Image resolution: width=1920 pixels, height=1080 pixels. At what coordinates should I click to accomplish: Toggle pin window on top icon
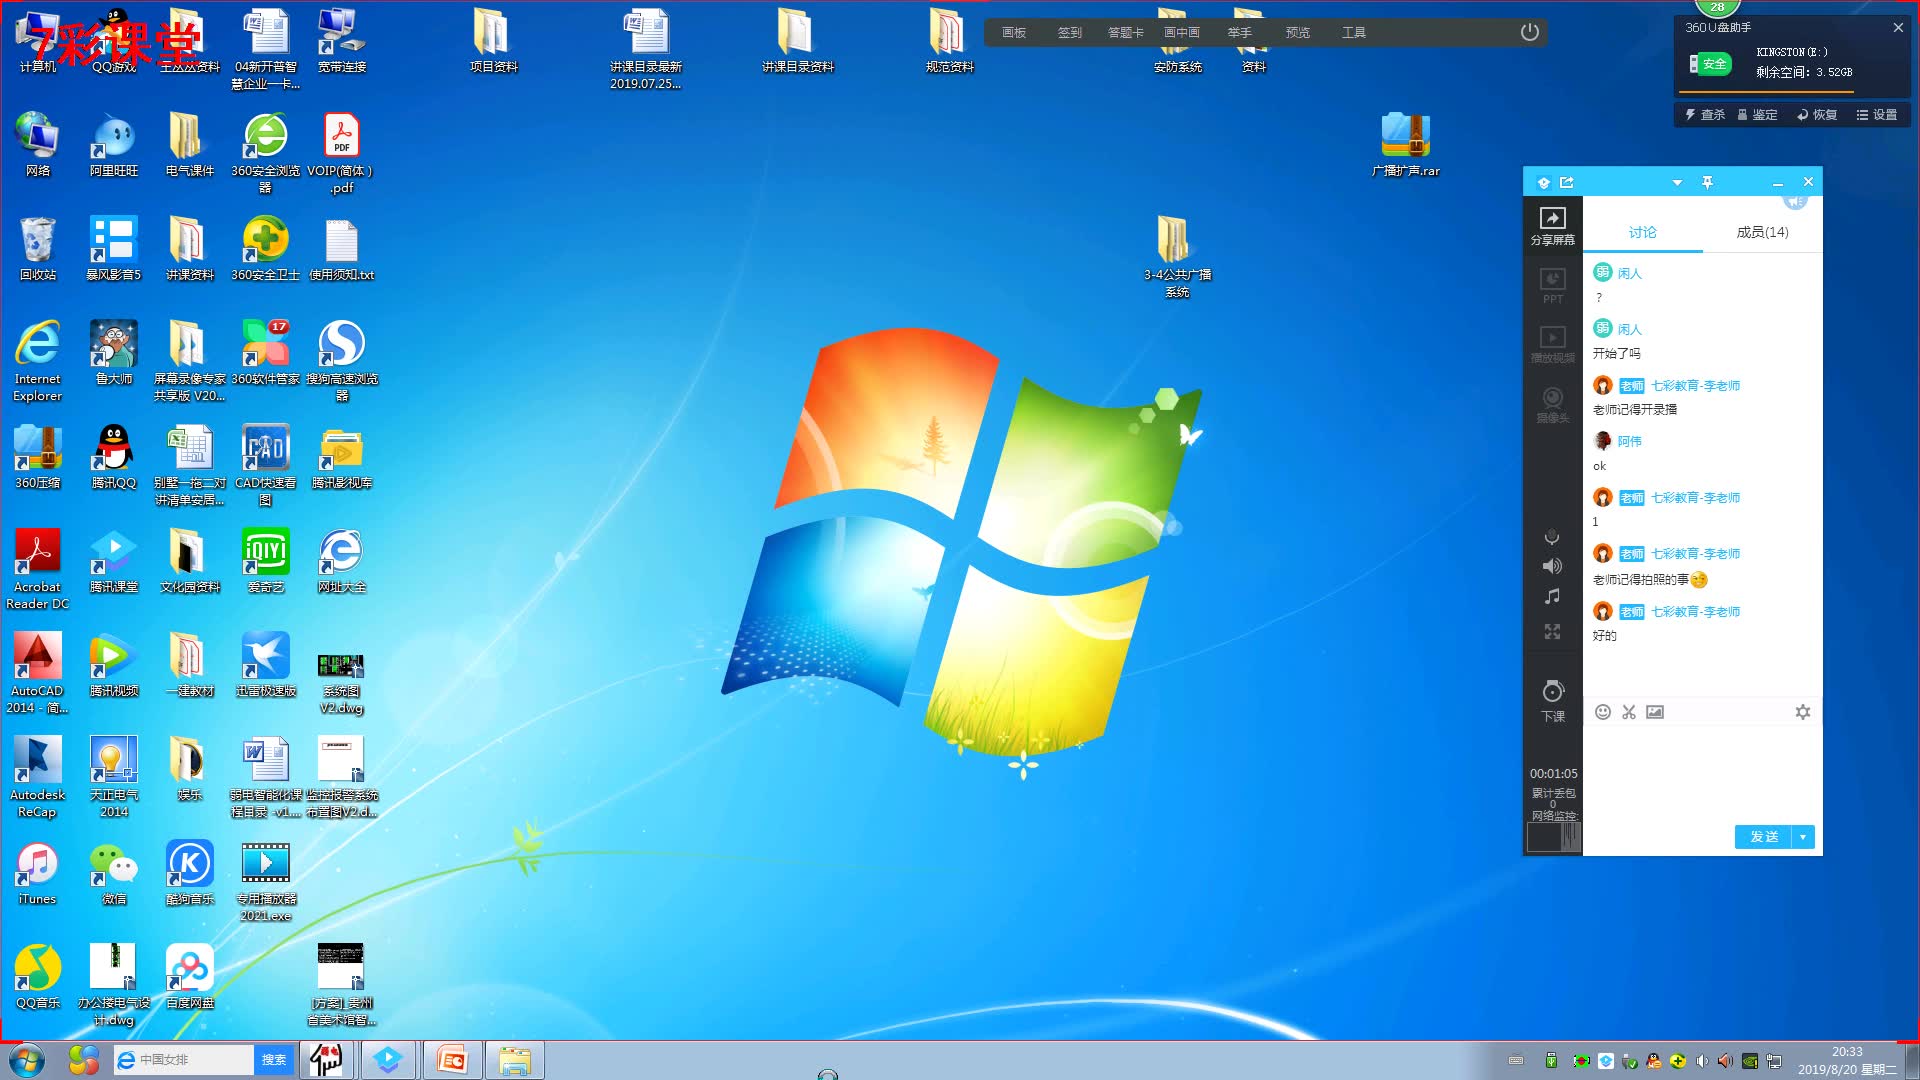point(1707,182)
